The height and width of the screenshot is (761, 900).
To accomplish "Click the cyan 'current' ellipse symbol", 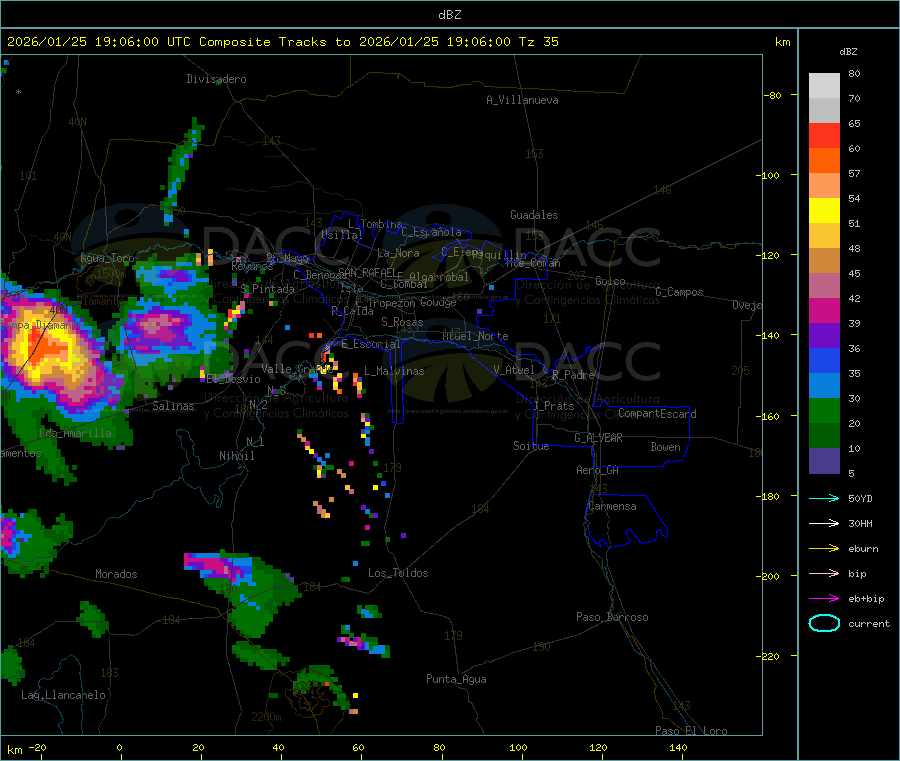I will tap(824, 623).
